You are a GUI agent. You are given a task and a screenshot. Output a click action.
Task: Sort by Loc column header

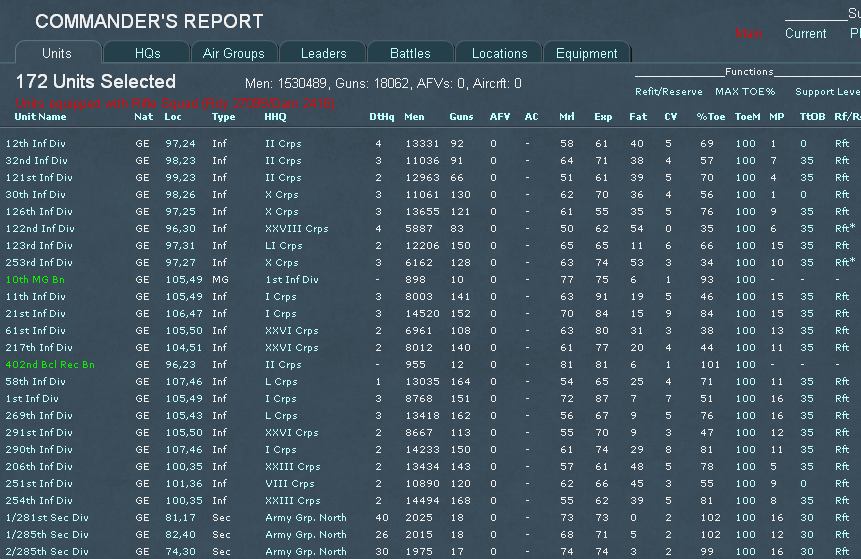click(x=172, y=116)
